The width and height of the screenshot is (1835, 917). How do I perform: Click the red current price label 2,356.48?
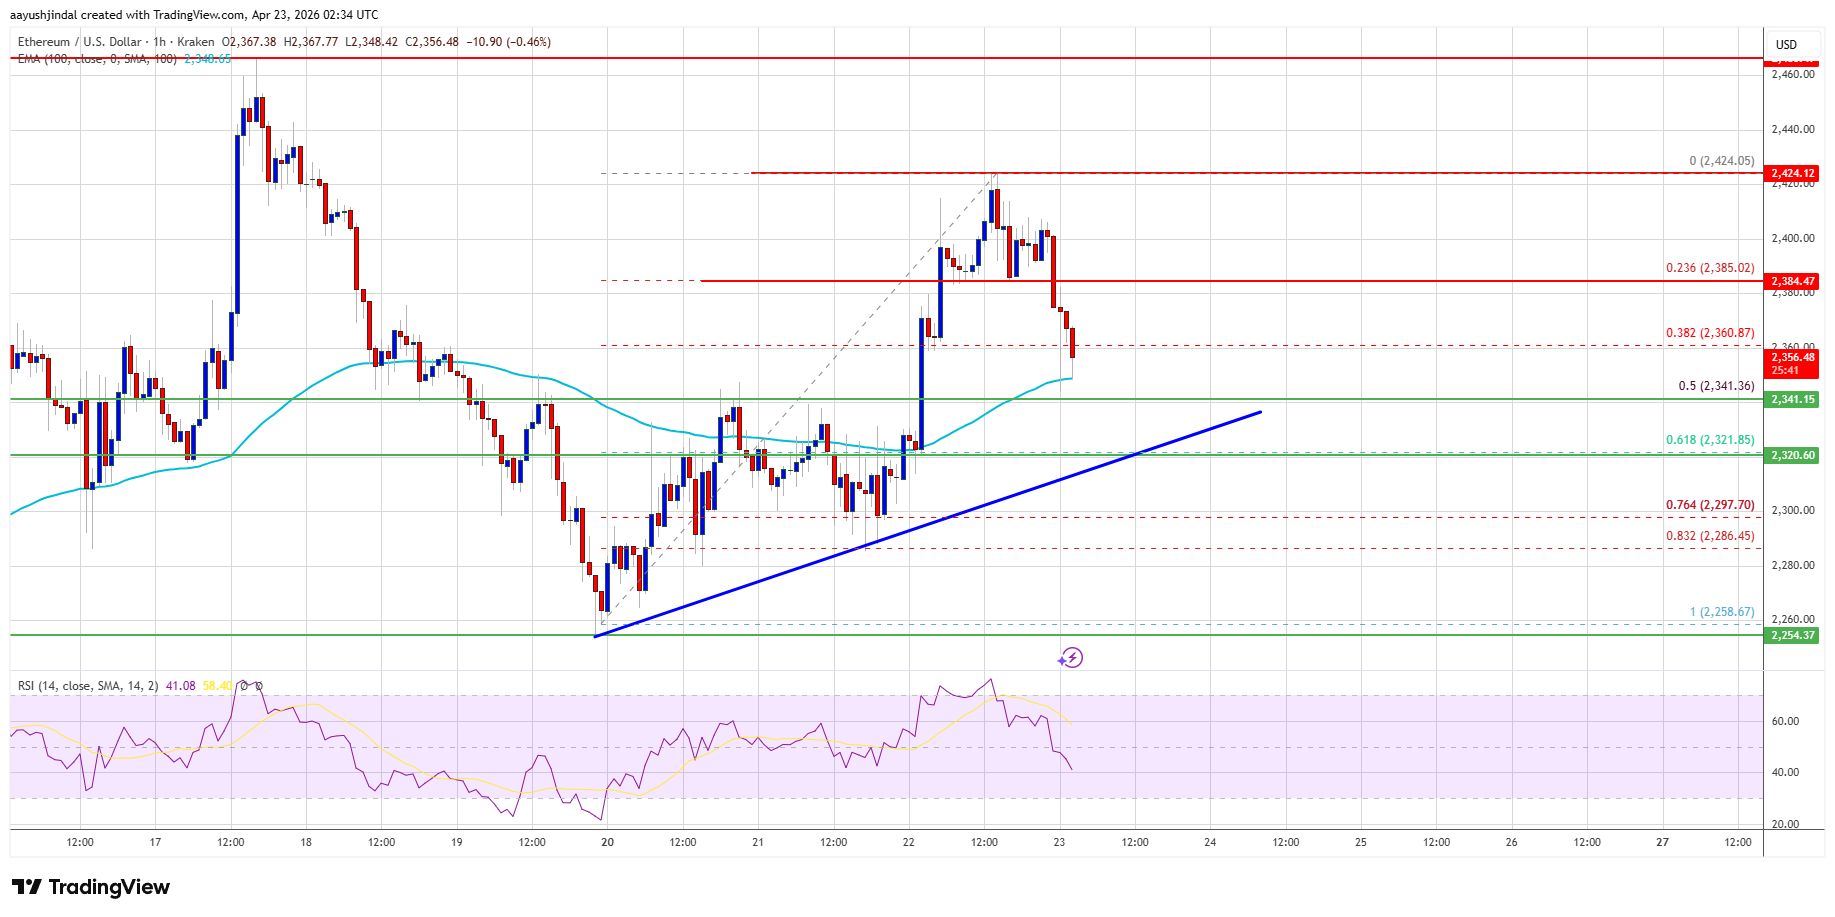[x=1792, y=357]
